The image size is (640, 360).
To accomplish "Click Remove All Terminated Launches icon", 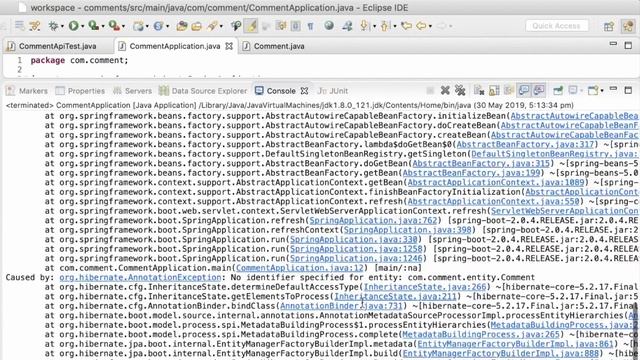I will [x=460, y=90].
